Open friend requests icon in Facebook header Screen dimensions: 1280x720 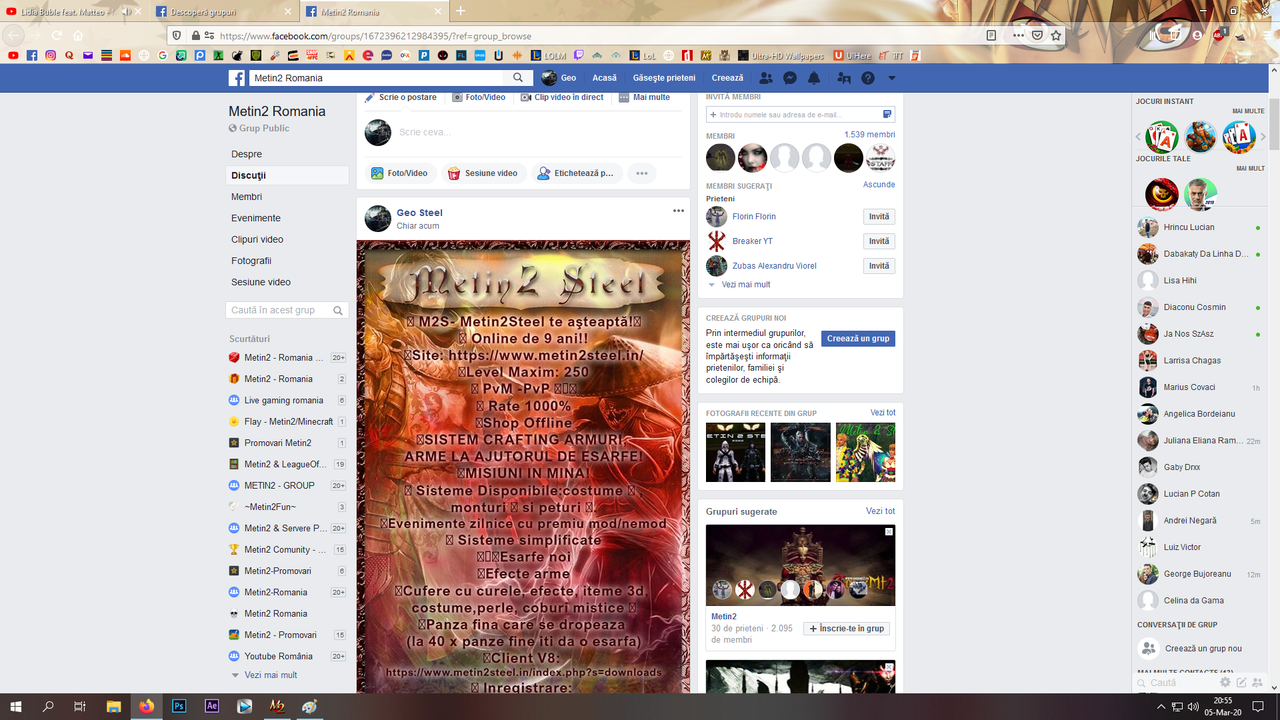tap(766, 78)
